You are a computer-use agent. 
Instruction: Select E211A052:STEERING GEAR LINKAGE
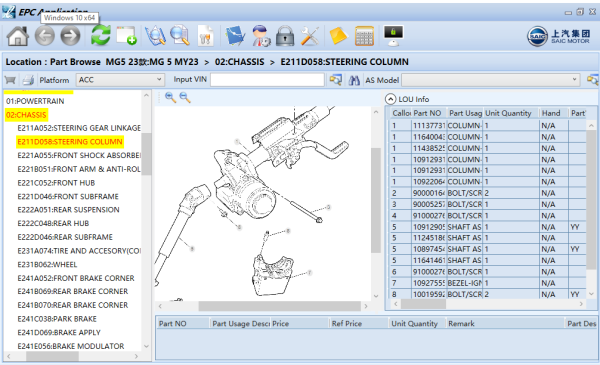click(79, 128)
